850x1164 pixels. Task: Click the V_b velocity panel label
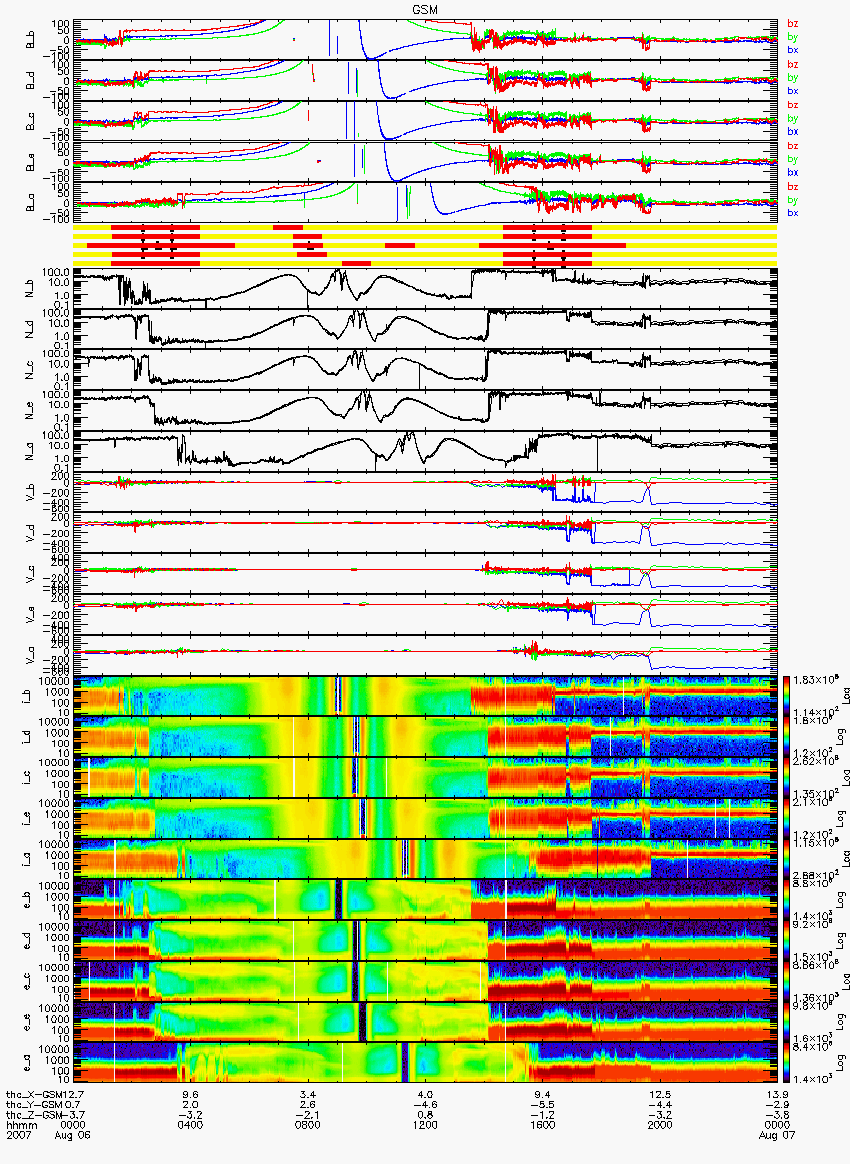click(x=31, y=492)
